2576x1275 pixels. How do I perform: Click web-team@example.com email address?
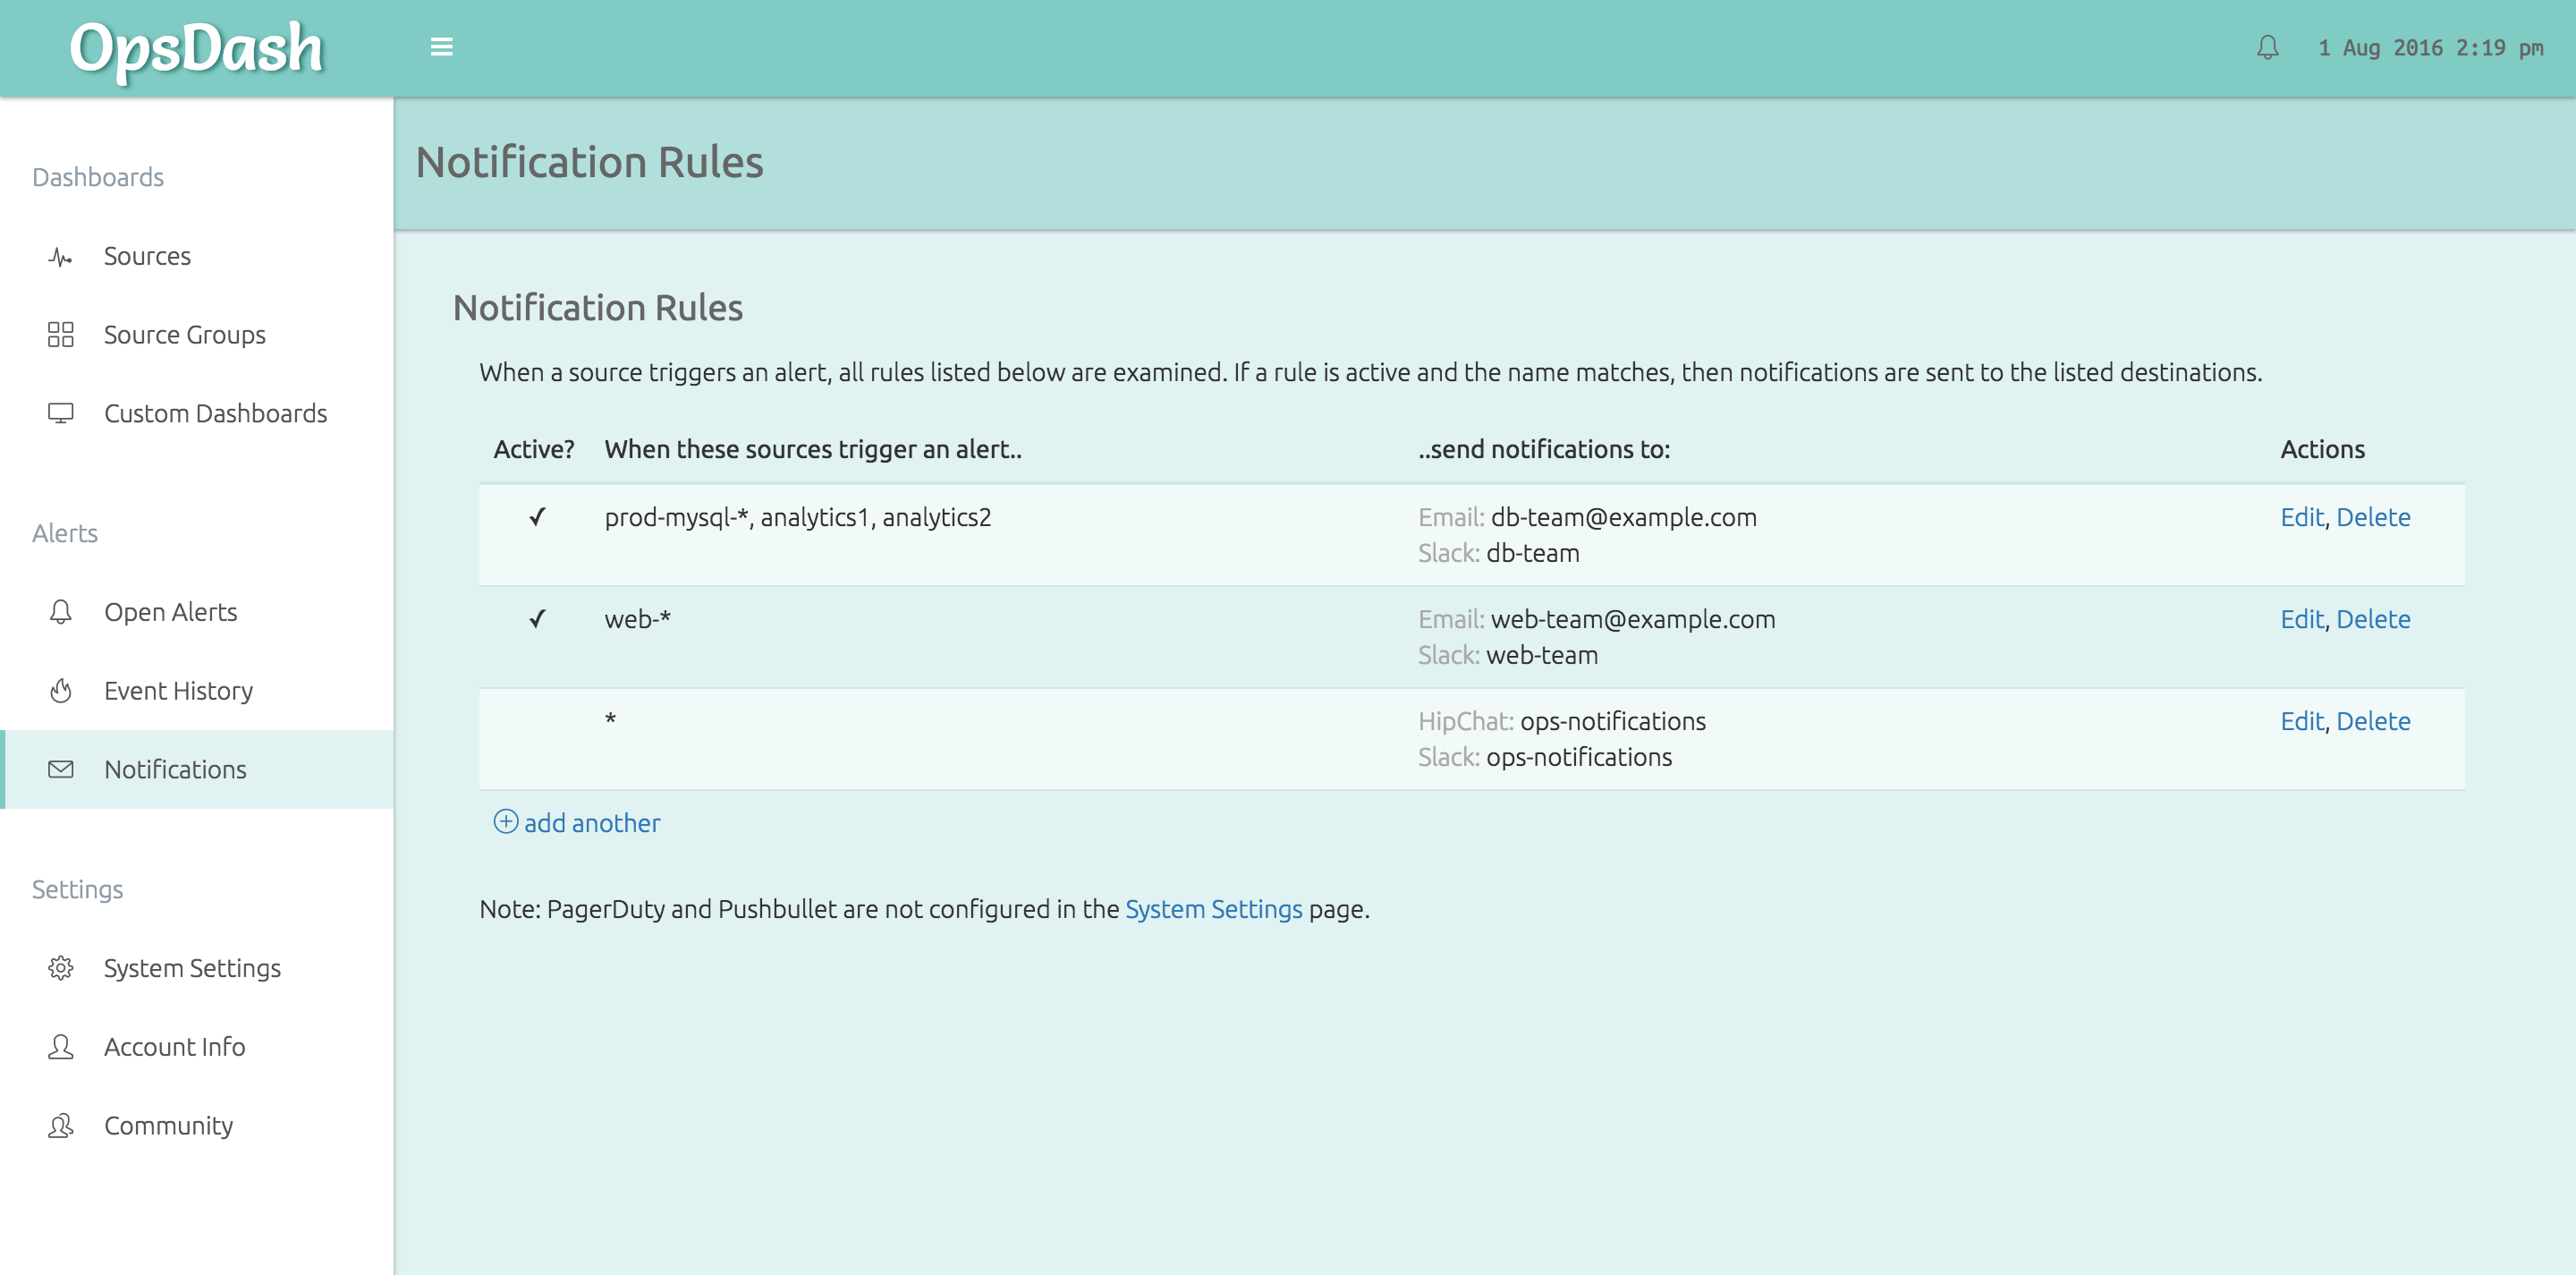1633,619
